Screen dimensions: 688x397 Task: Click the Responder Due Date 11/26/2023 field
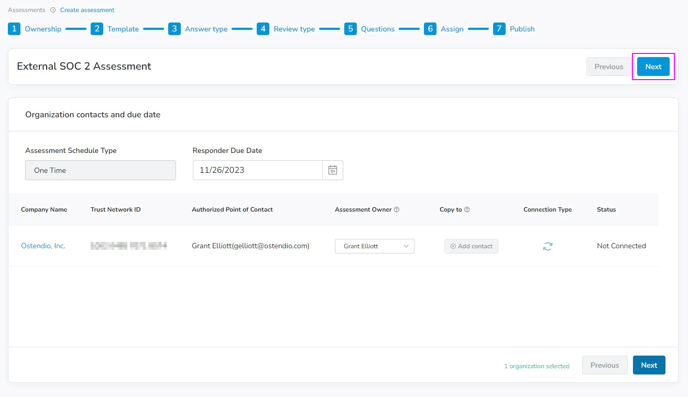point(258,170)
